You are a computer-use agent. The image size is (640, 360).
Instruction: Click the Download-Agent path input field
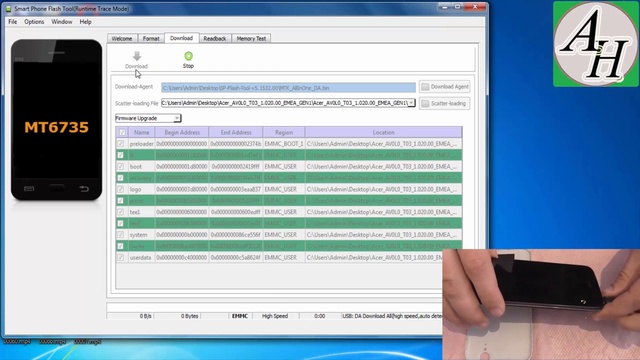[288, 87]
